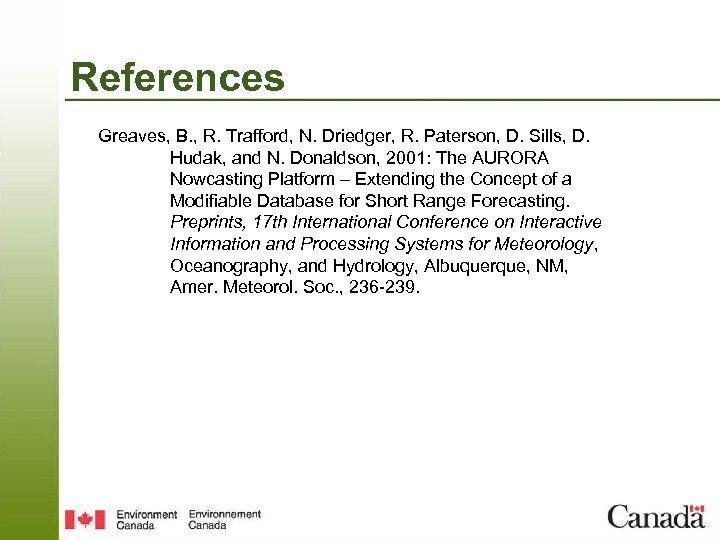Click the Canadian flag logo beside Environment Canada
Image resolution: width=720 pixels, height=540 pixels.
click(85, 519)
